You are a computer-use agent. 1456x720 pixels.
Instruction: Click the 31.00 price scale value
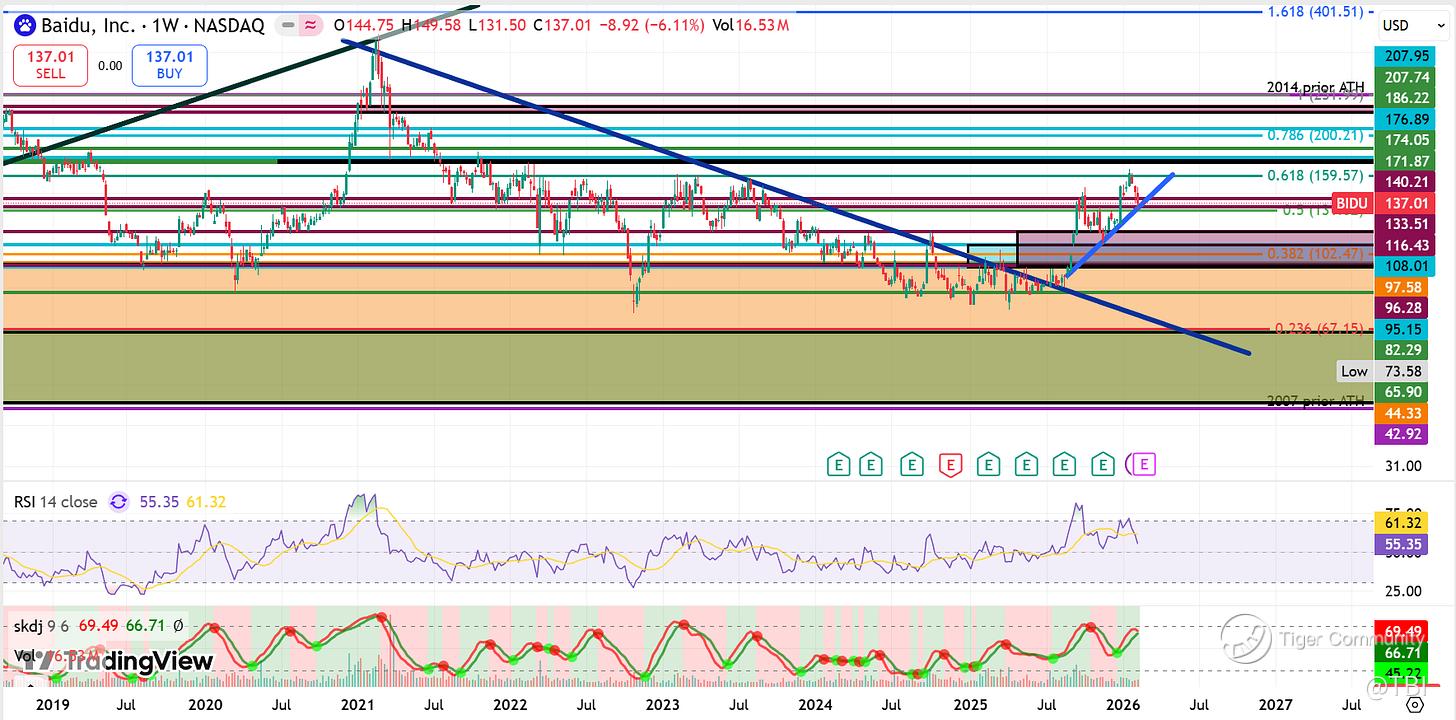tap(1403, 466)
